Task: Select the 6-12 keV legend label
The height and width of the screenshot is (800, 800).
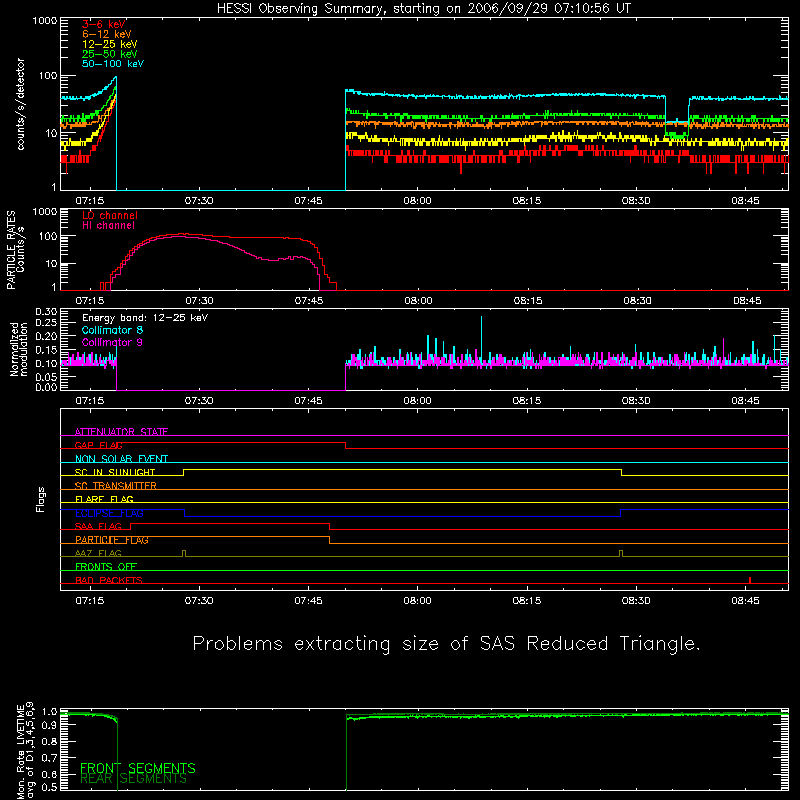Action: click(107, 34)
